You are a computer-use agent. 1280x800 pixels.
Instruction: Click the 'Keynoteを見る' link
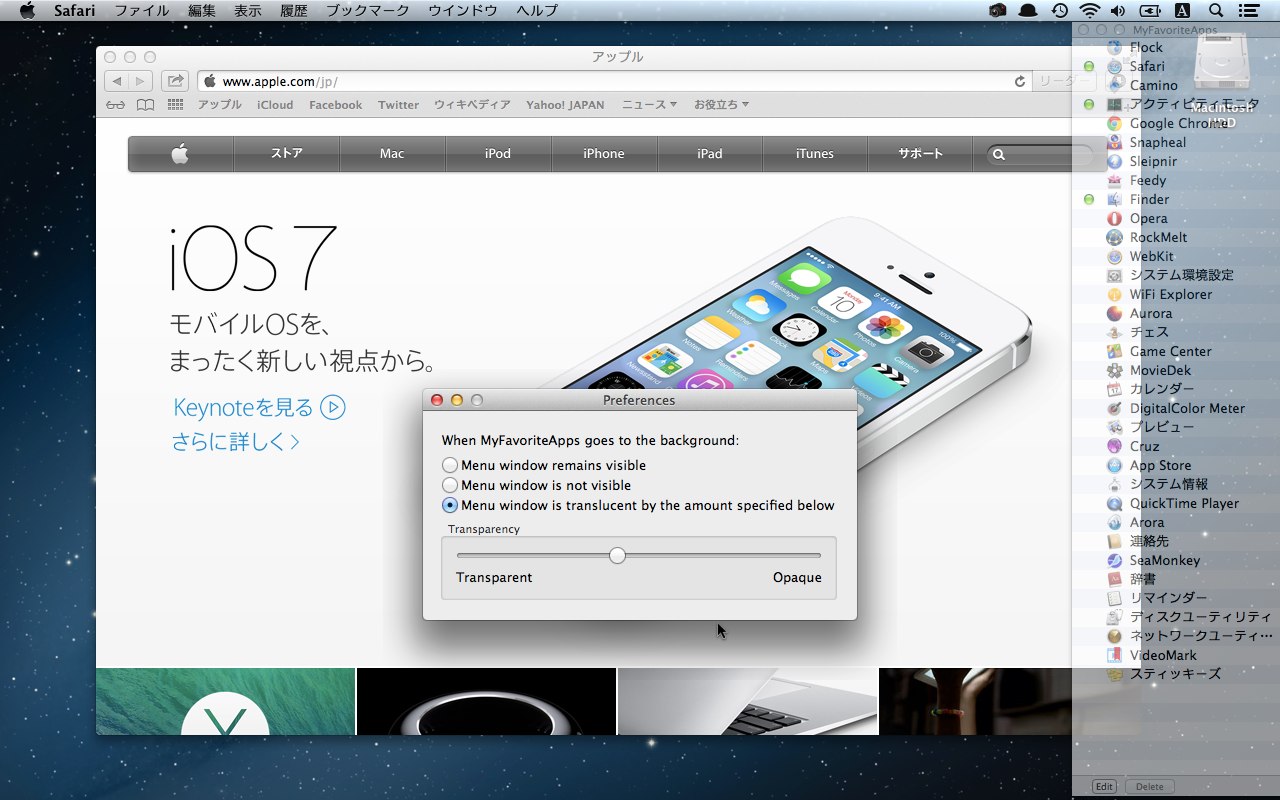(x=259, y=408)
